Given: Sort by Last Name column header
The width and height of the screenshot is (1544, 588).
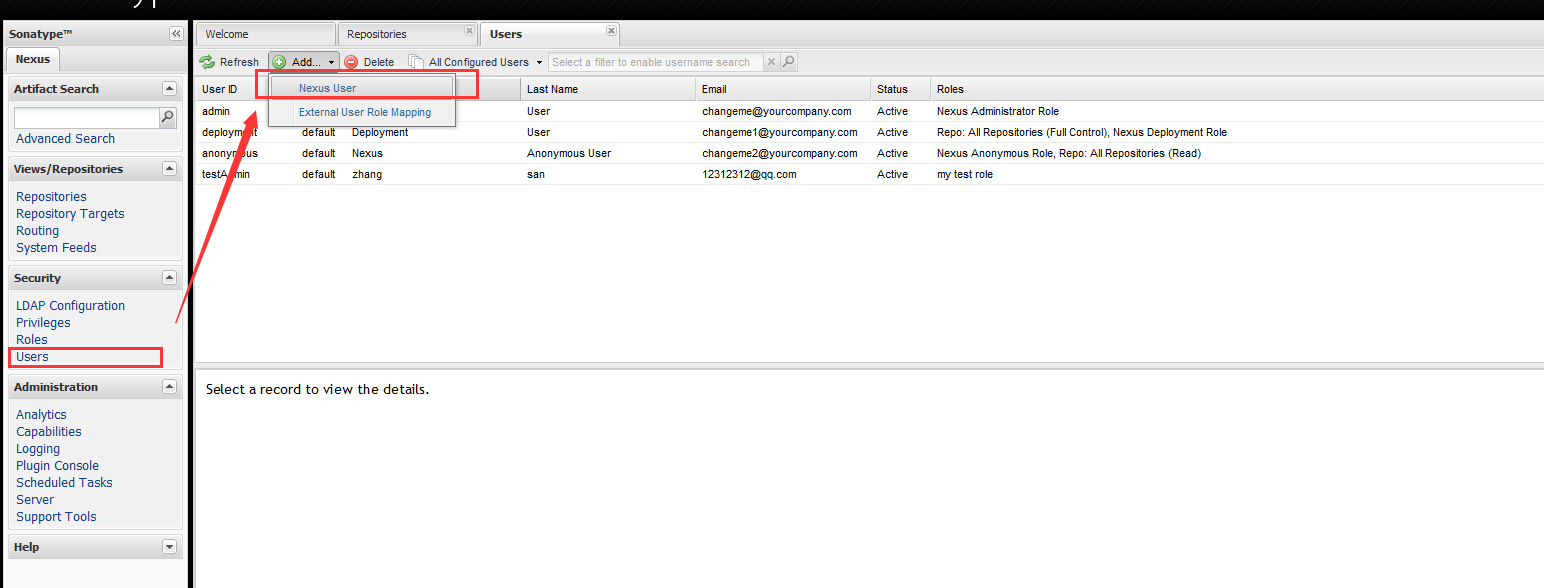Looking at the screenshot, I should pyautogui.click(x=608, y=89).
